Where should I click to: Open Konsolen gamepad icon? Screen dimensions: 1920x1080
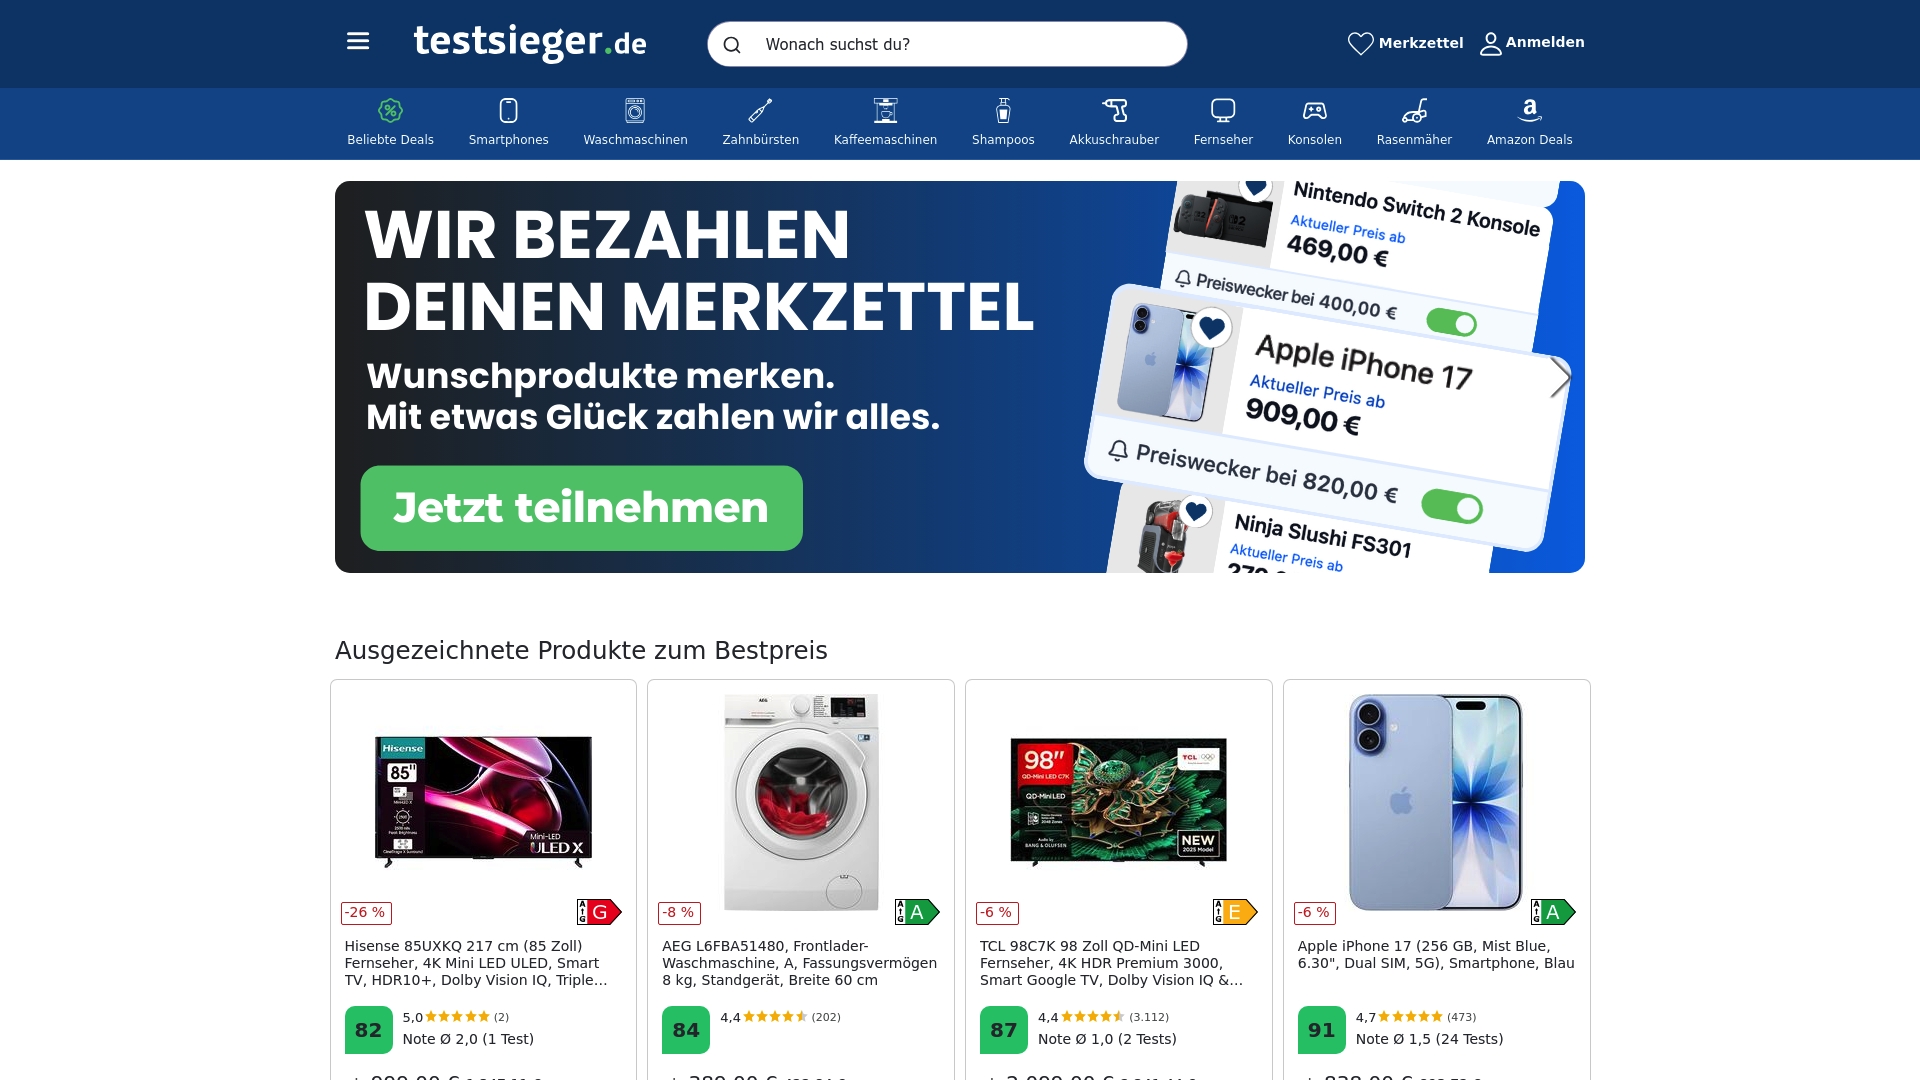[x=1314, y=110]
